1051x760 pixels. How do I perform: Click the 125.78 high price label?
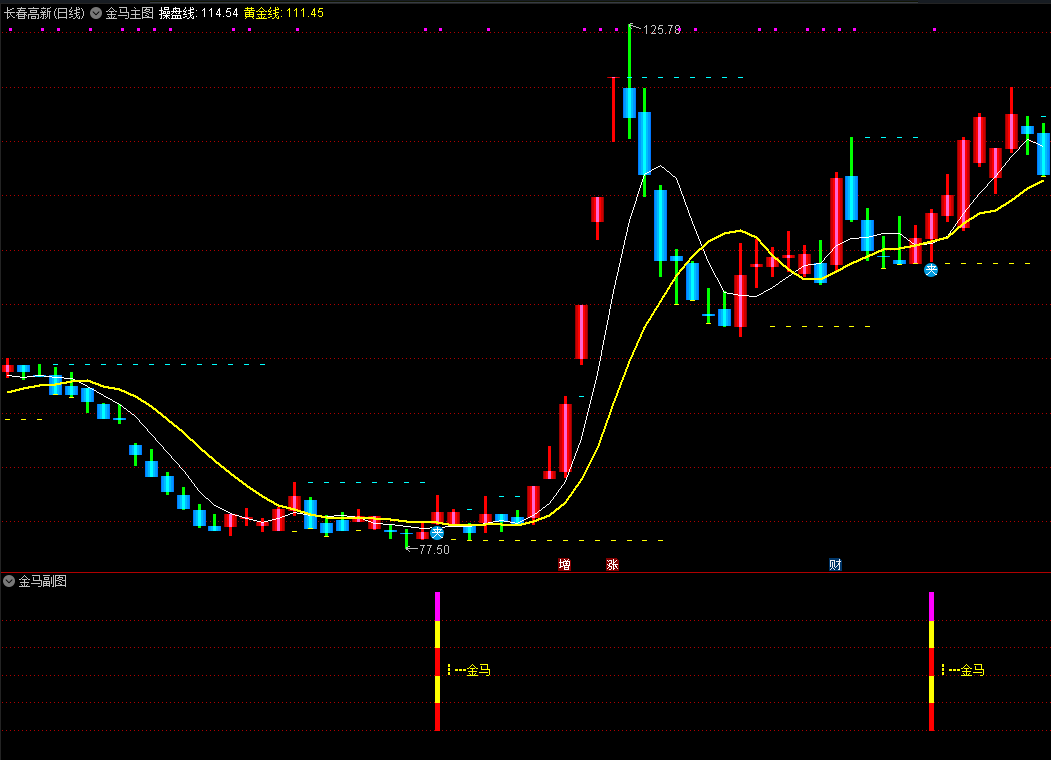[x=661, y=30]
